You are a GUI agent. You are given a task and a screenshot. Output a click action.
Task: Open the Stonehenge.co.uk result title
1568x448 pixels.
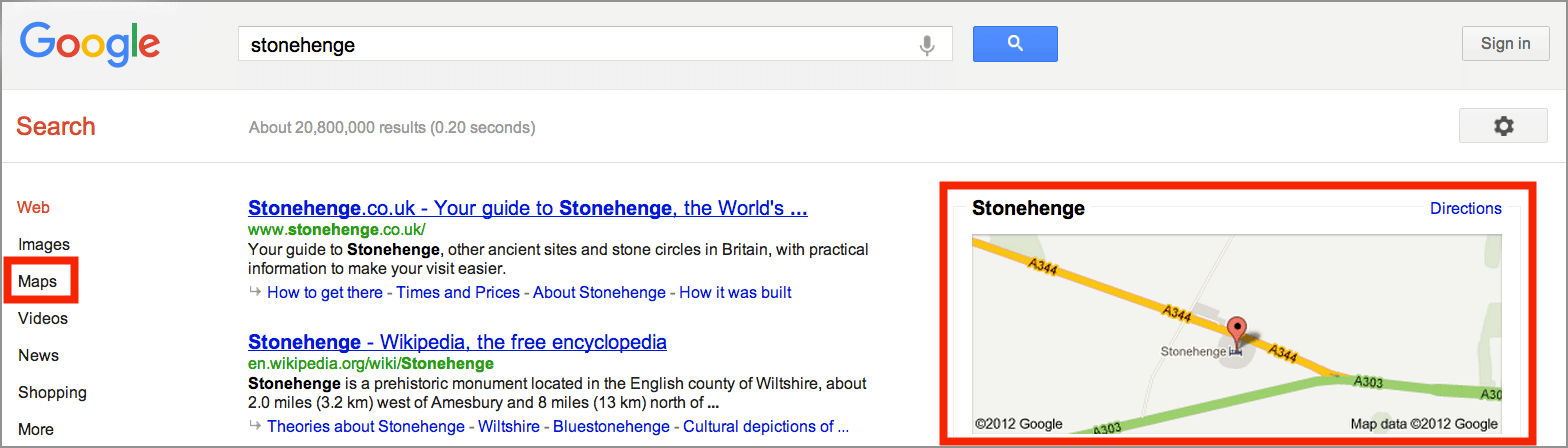coord(527,209)
